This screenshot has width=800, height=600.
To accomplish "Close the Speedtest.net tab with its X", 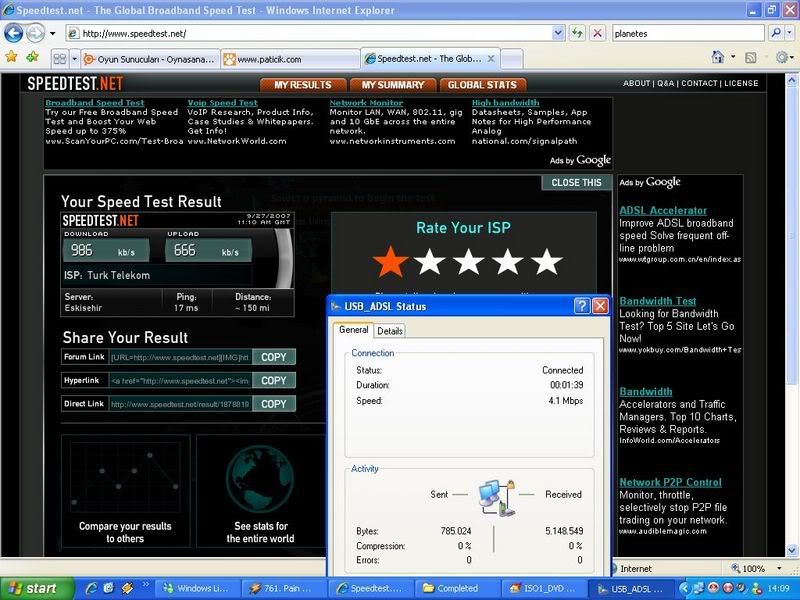I will point(491,59).
